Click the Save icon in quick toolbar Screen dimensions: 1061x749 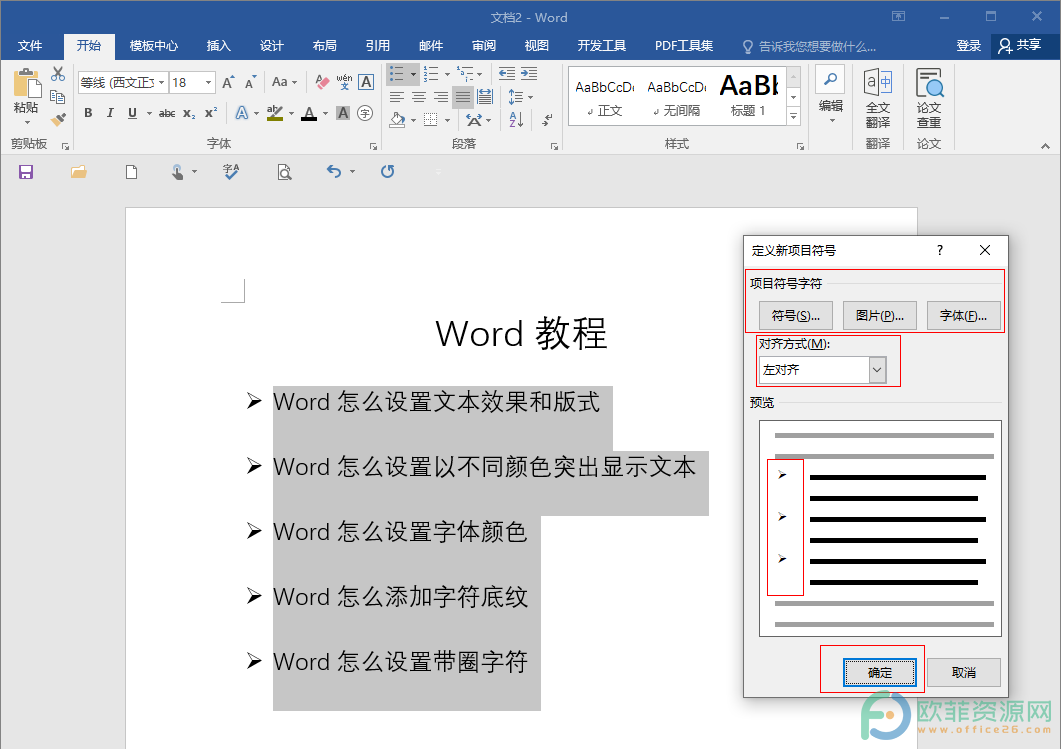(x=26, y=172)
